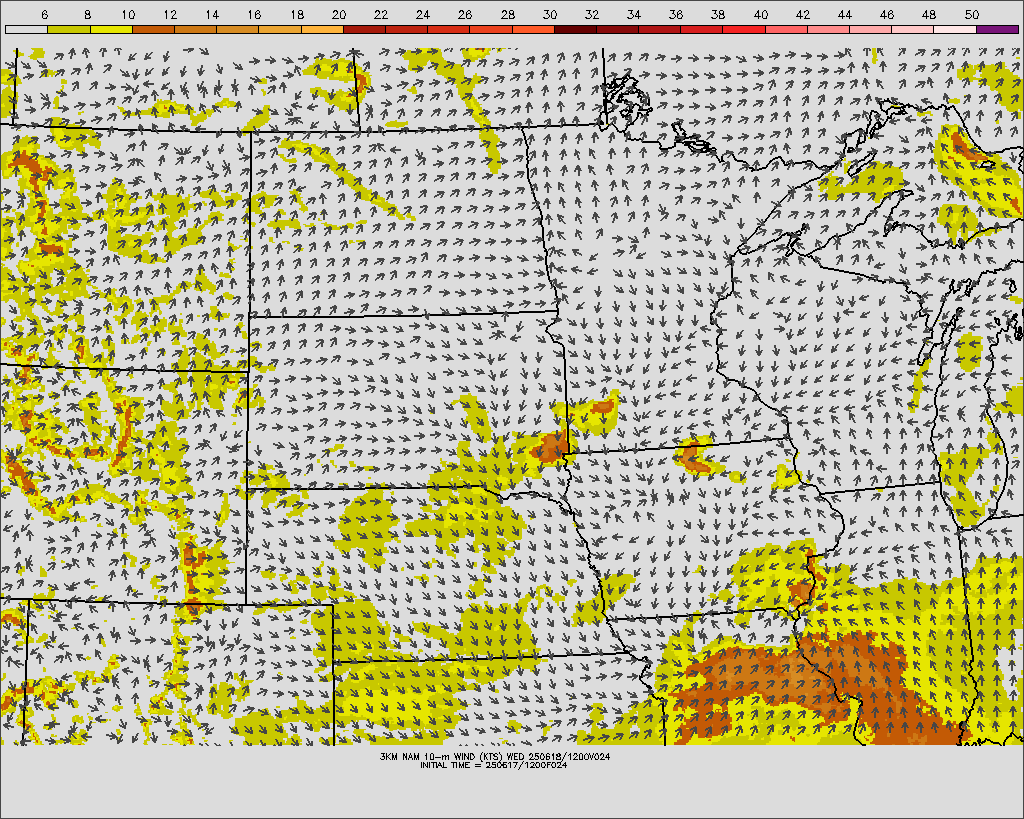Click the legend label "48"
The image size is (1024, 819).
[929, 14]
